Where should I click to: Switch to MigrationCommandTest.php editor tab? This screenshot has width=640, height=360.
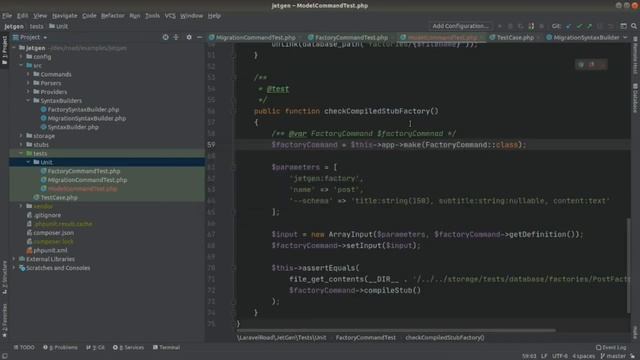256,37
